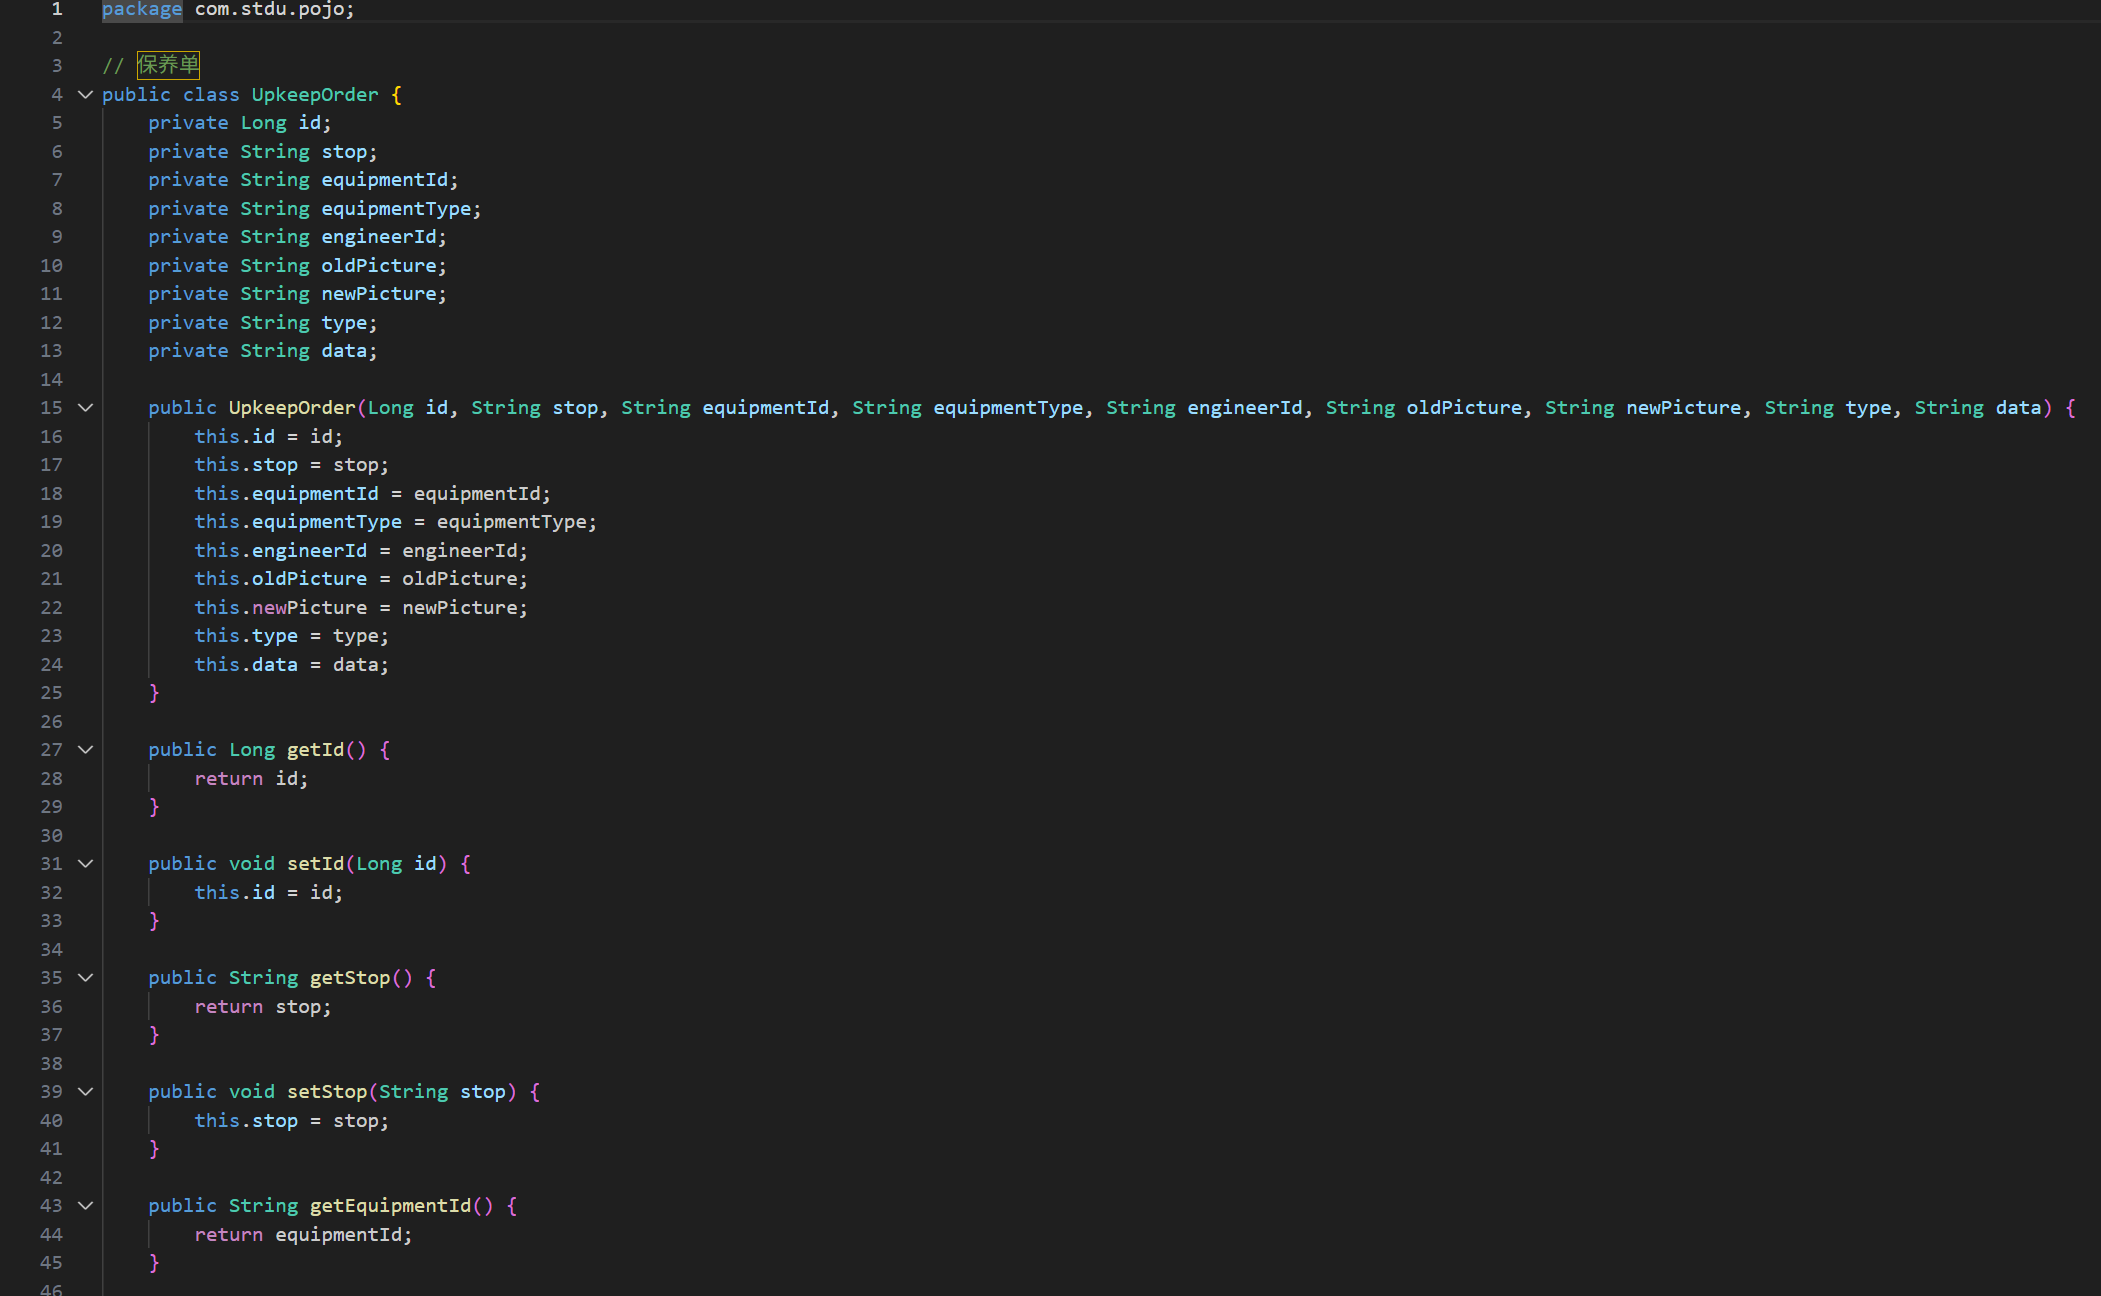The image size is (2101, 1296).
Task: Click the getEquipmentId method name
Action: 390,1206
